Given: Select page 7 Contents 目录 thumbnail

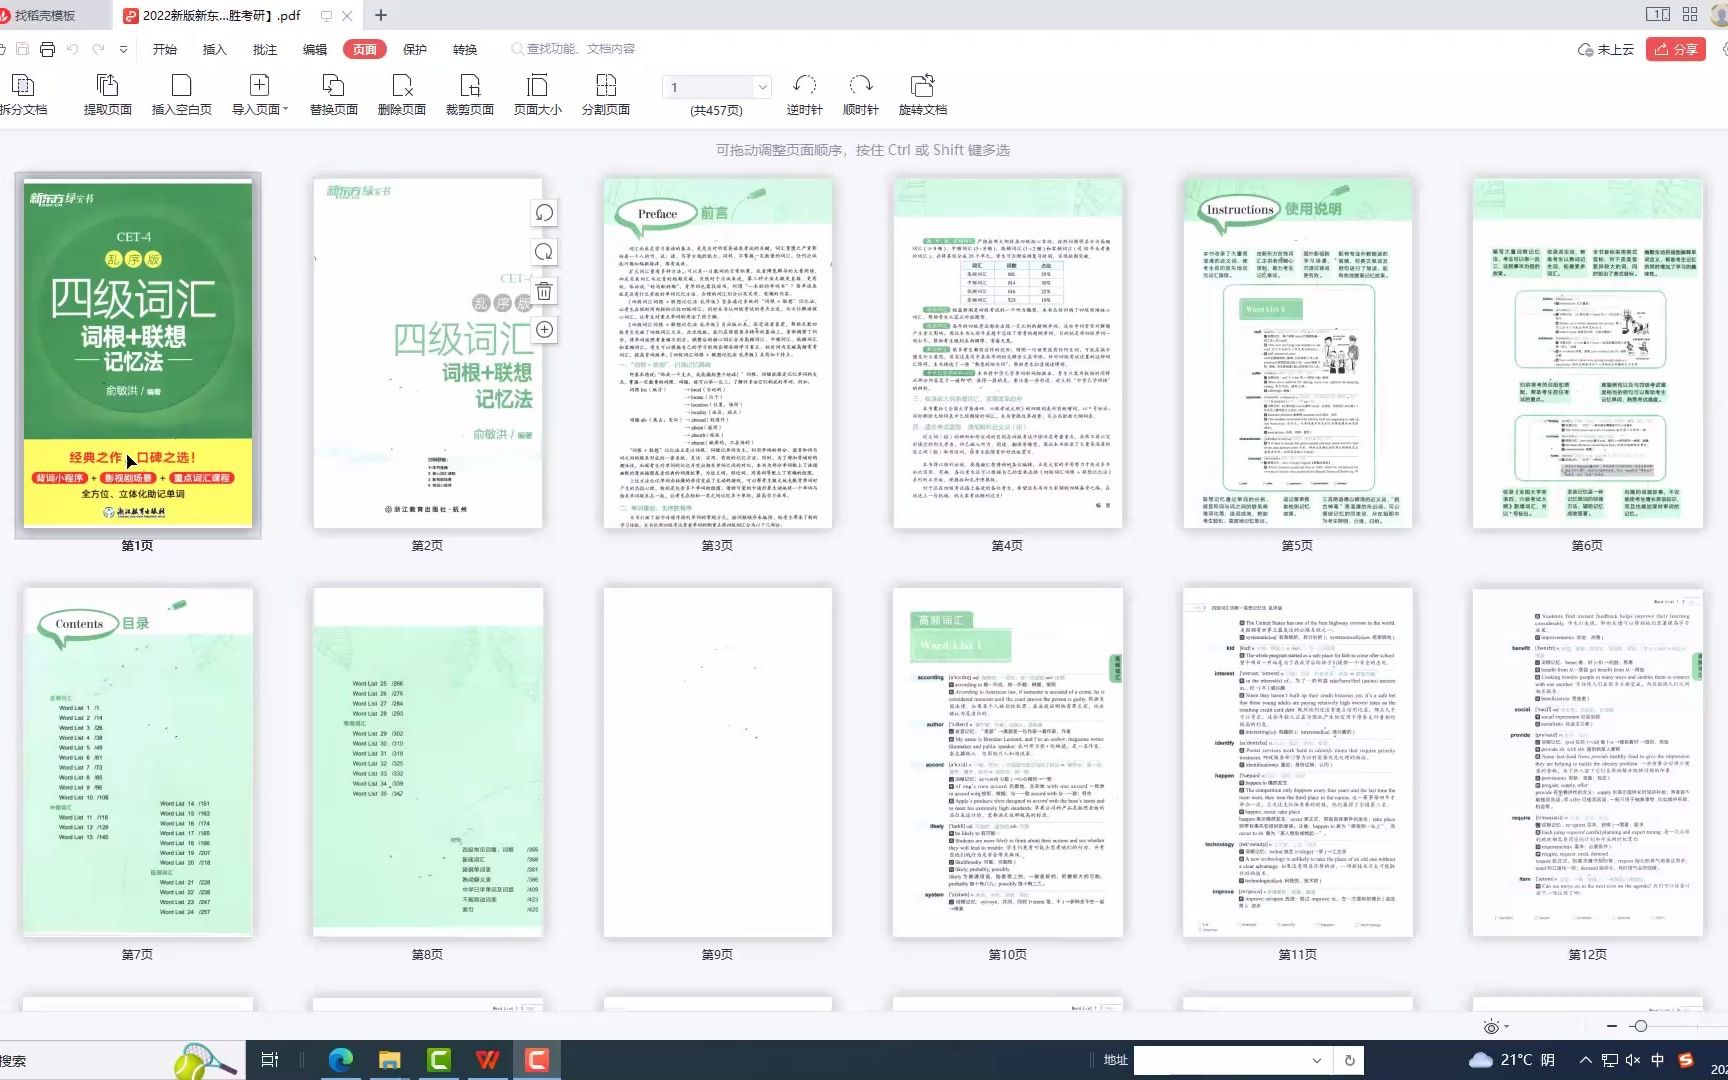Looking at the screenshot, I should [x=138, y=762].
